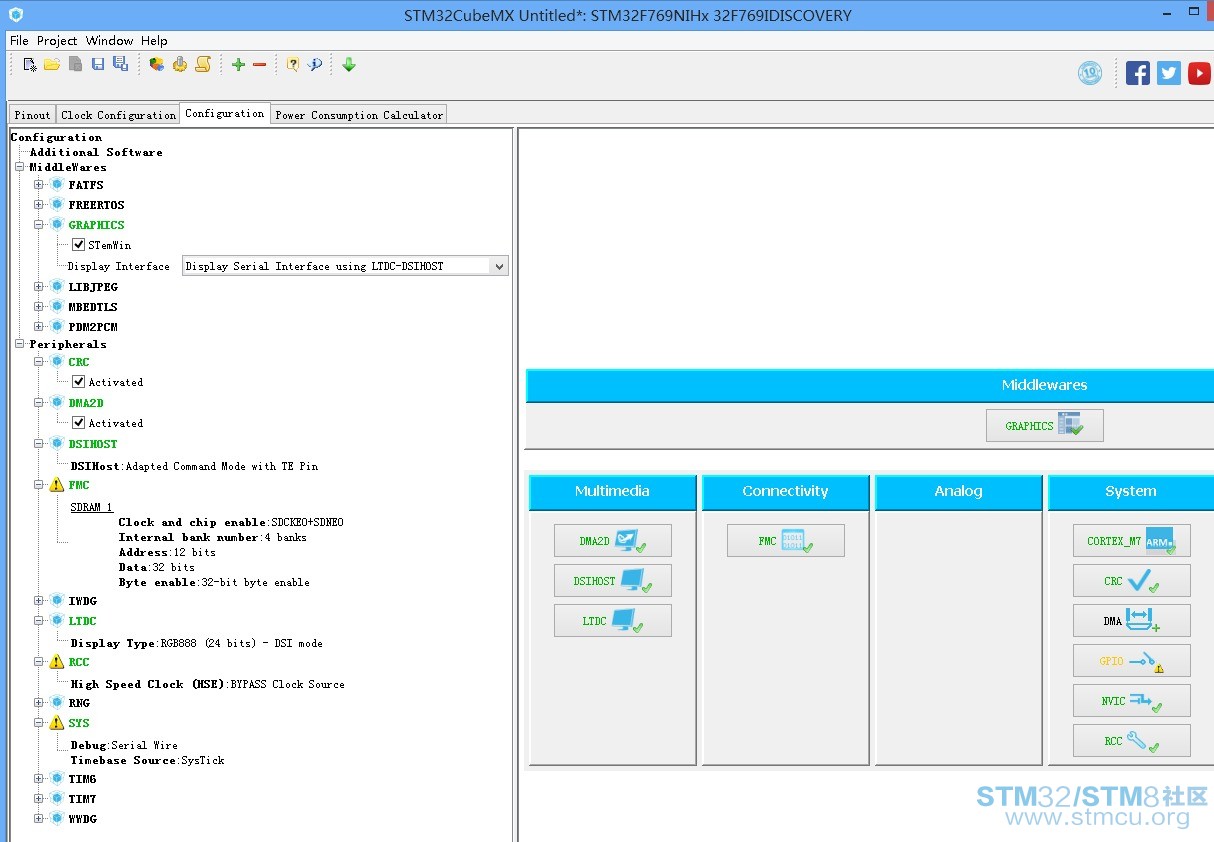Click the 10-year anniversary badge icon
Viewport: 1214px width, 842px height.
point(1090,73)
